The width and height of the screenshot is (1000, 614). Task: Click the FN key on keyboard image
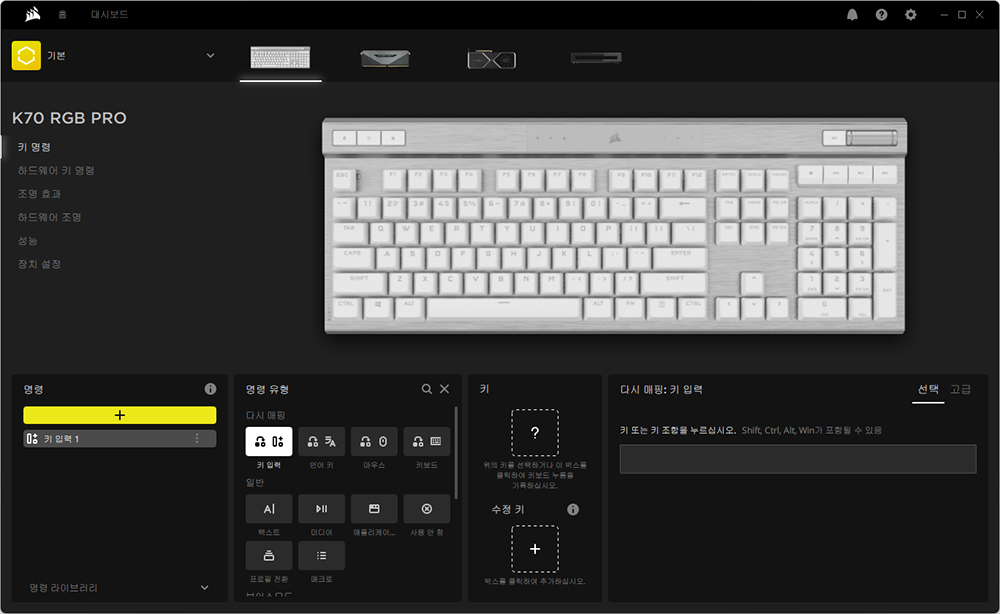(x=630, y=307)
